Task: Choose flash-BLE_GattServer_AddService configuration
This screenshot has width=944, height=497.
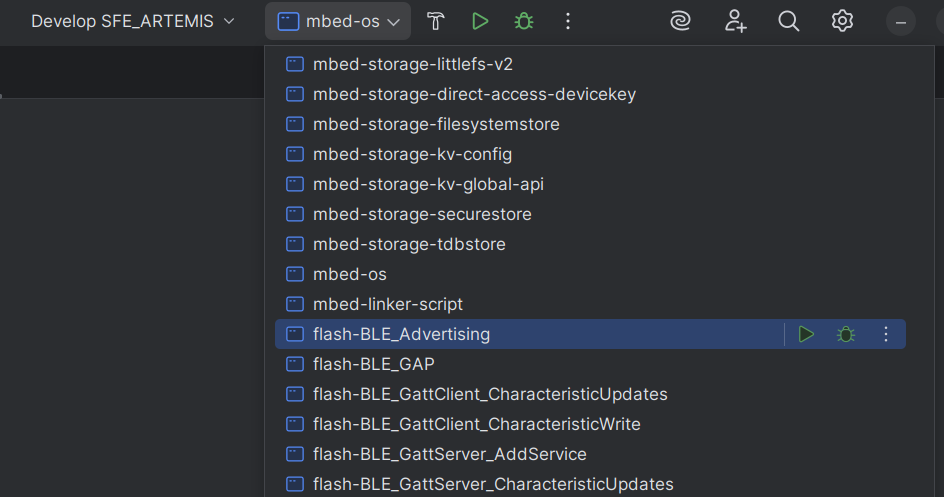Action: (x=590, y=454)
